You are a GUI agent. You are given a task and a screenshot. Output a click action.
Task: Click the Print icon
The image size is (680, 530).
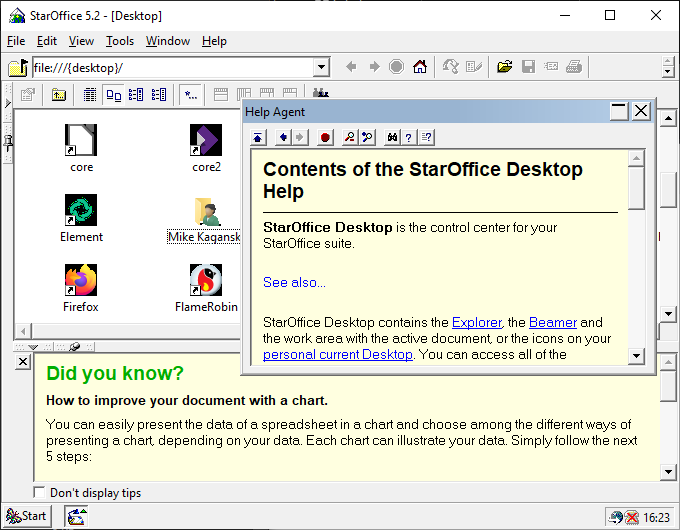click(574, 67)
